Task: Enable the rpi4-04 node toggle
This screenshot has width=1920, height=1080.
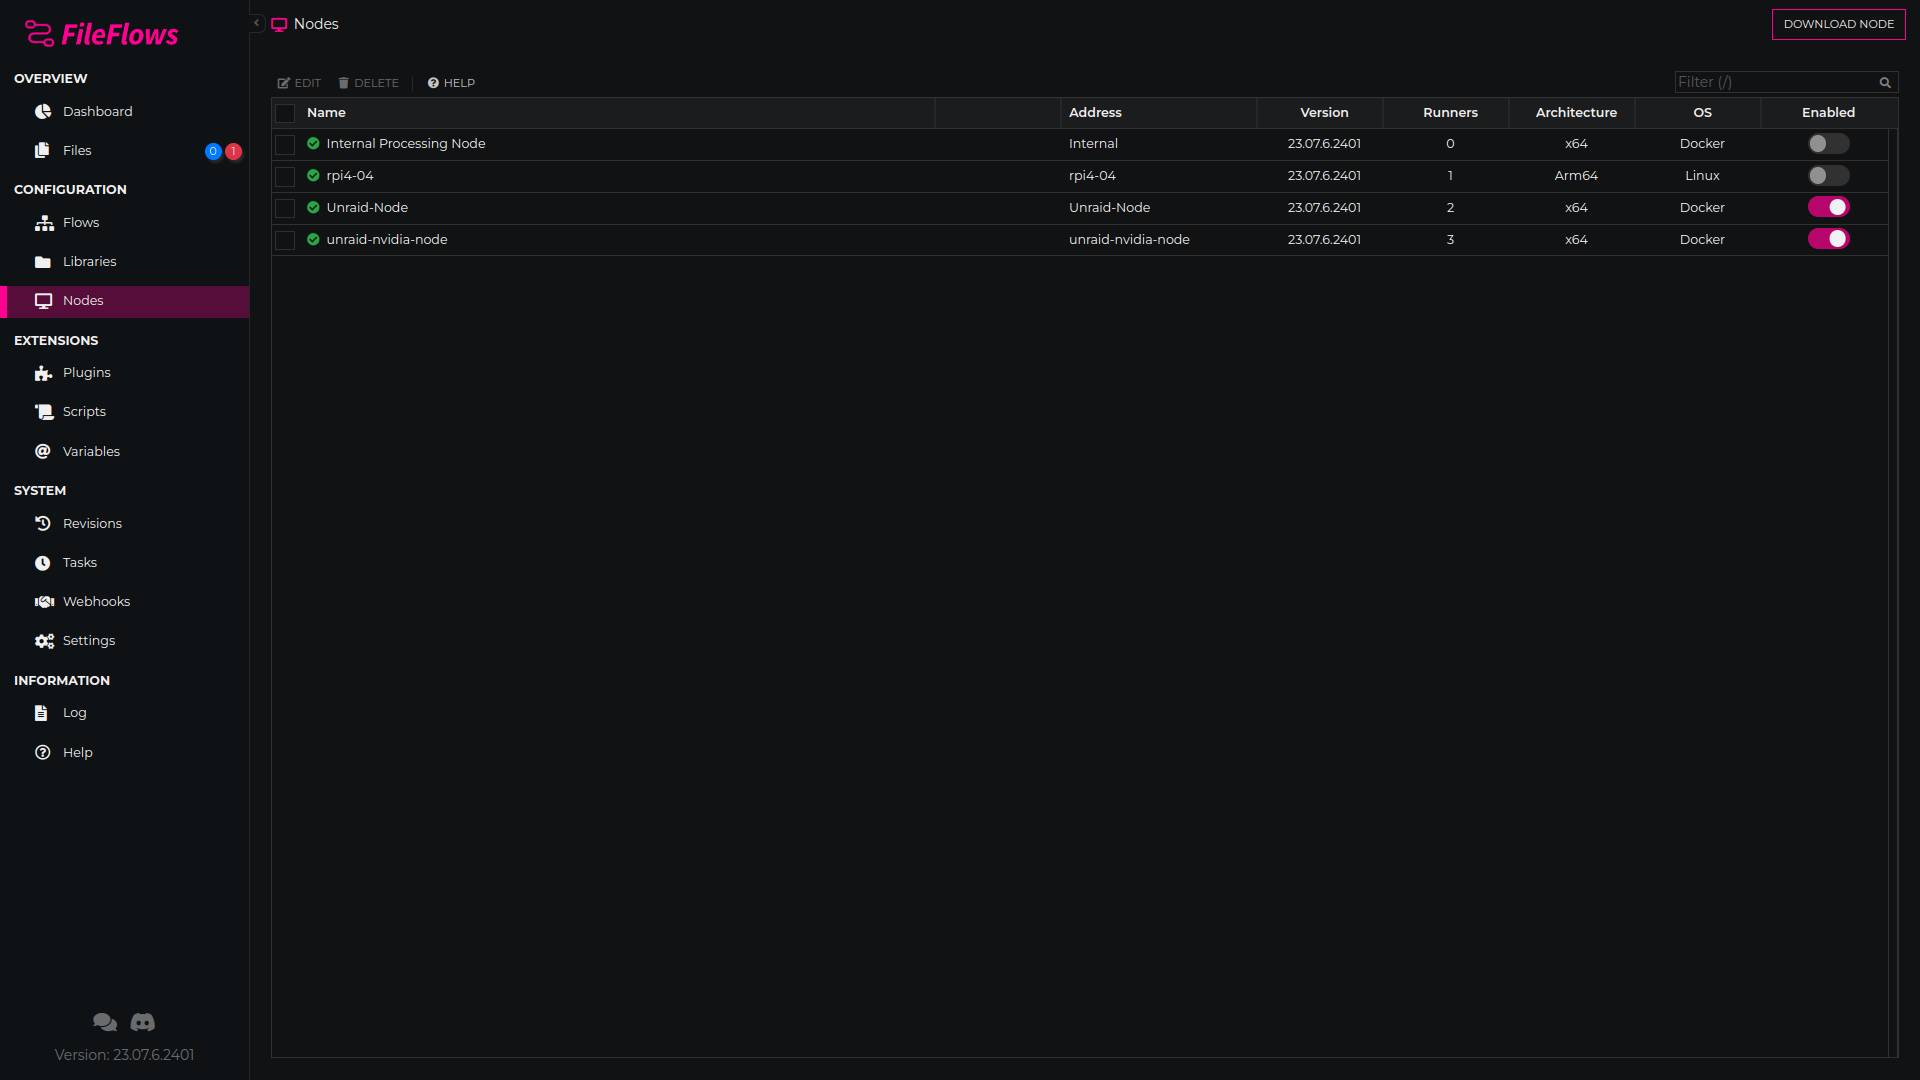Action: coord(1828,176)
